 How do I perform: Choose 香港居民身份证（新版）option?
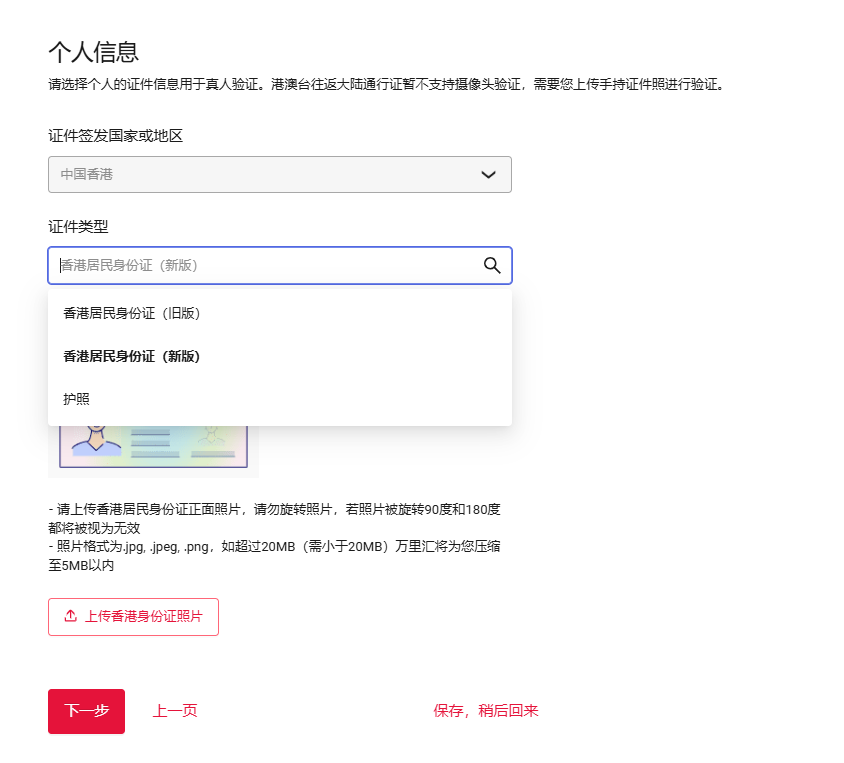click(x=132, y=356)
